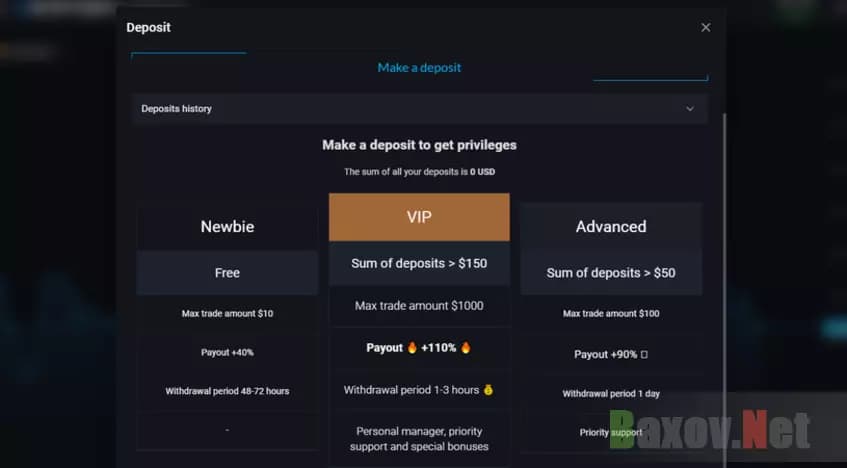
Task: Close the Deposit dialog
Action: pos(705,28)
